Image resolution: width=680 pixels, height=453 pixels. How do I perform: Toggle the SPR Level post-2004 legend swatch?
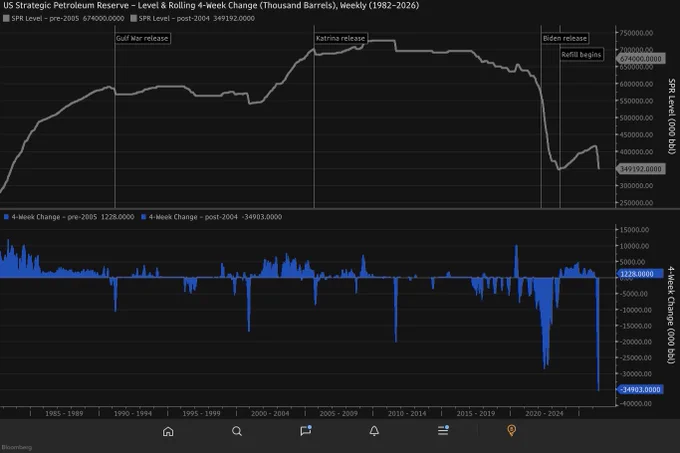[134, 18]
